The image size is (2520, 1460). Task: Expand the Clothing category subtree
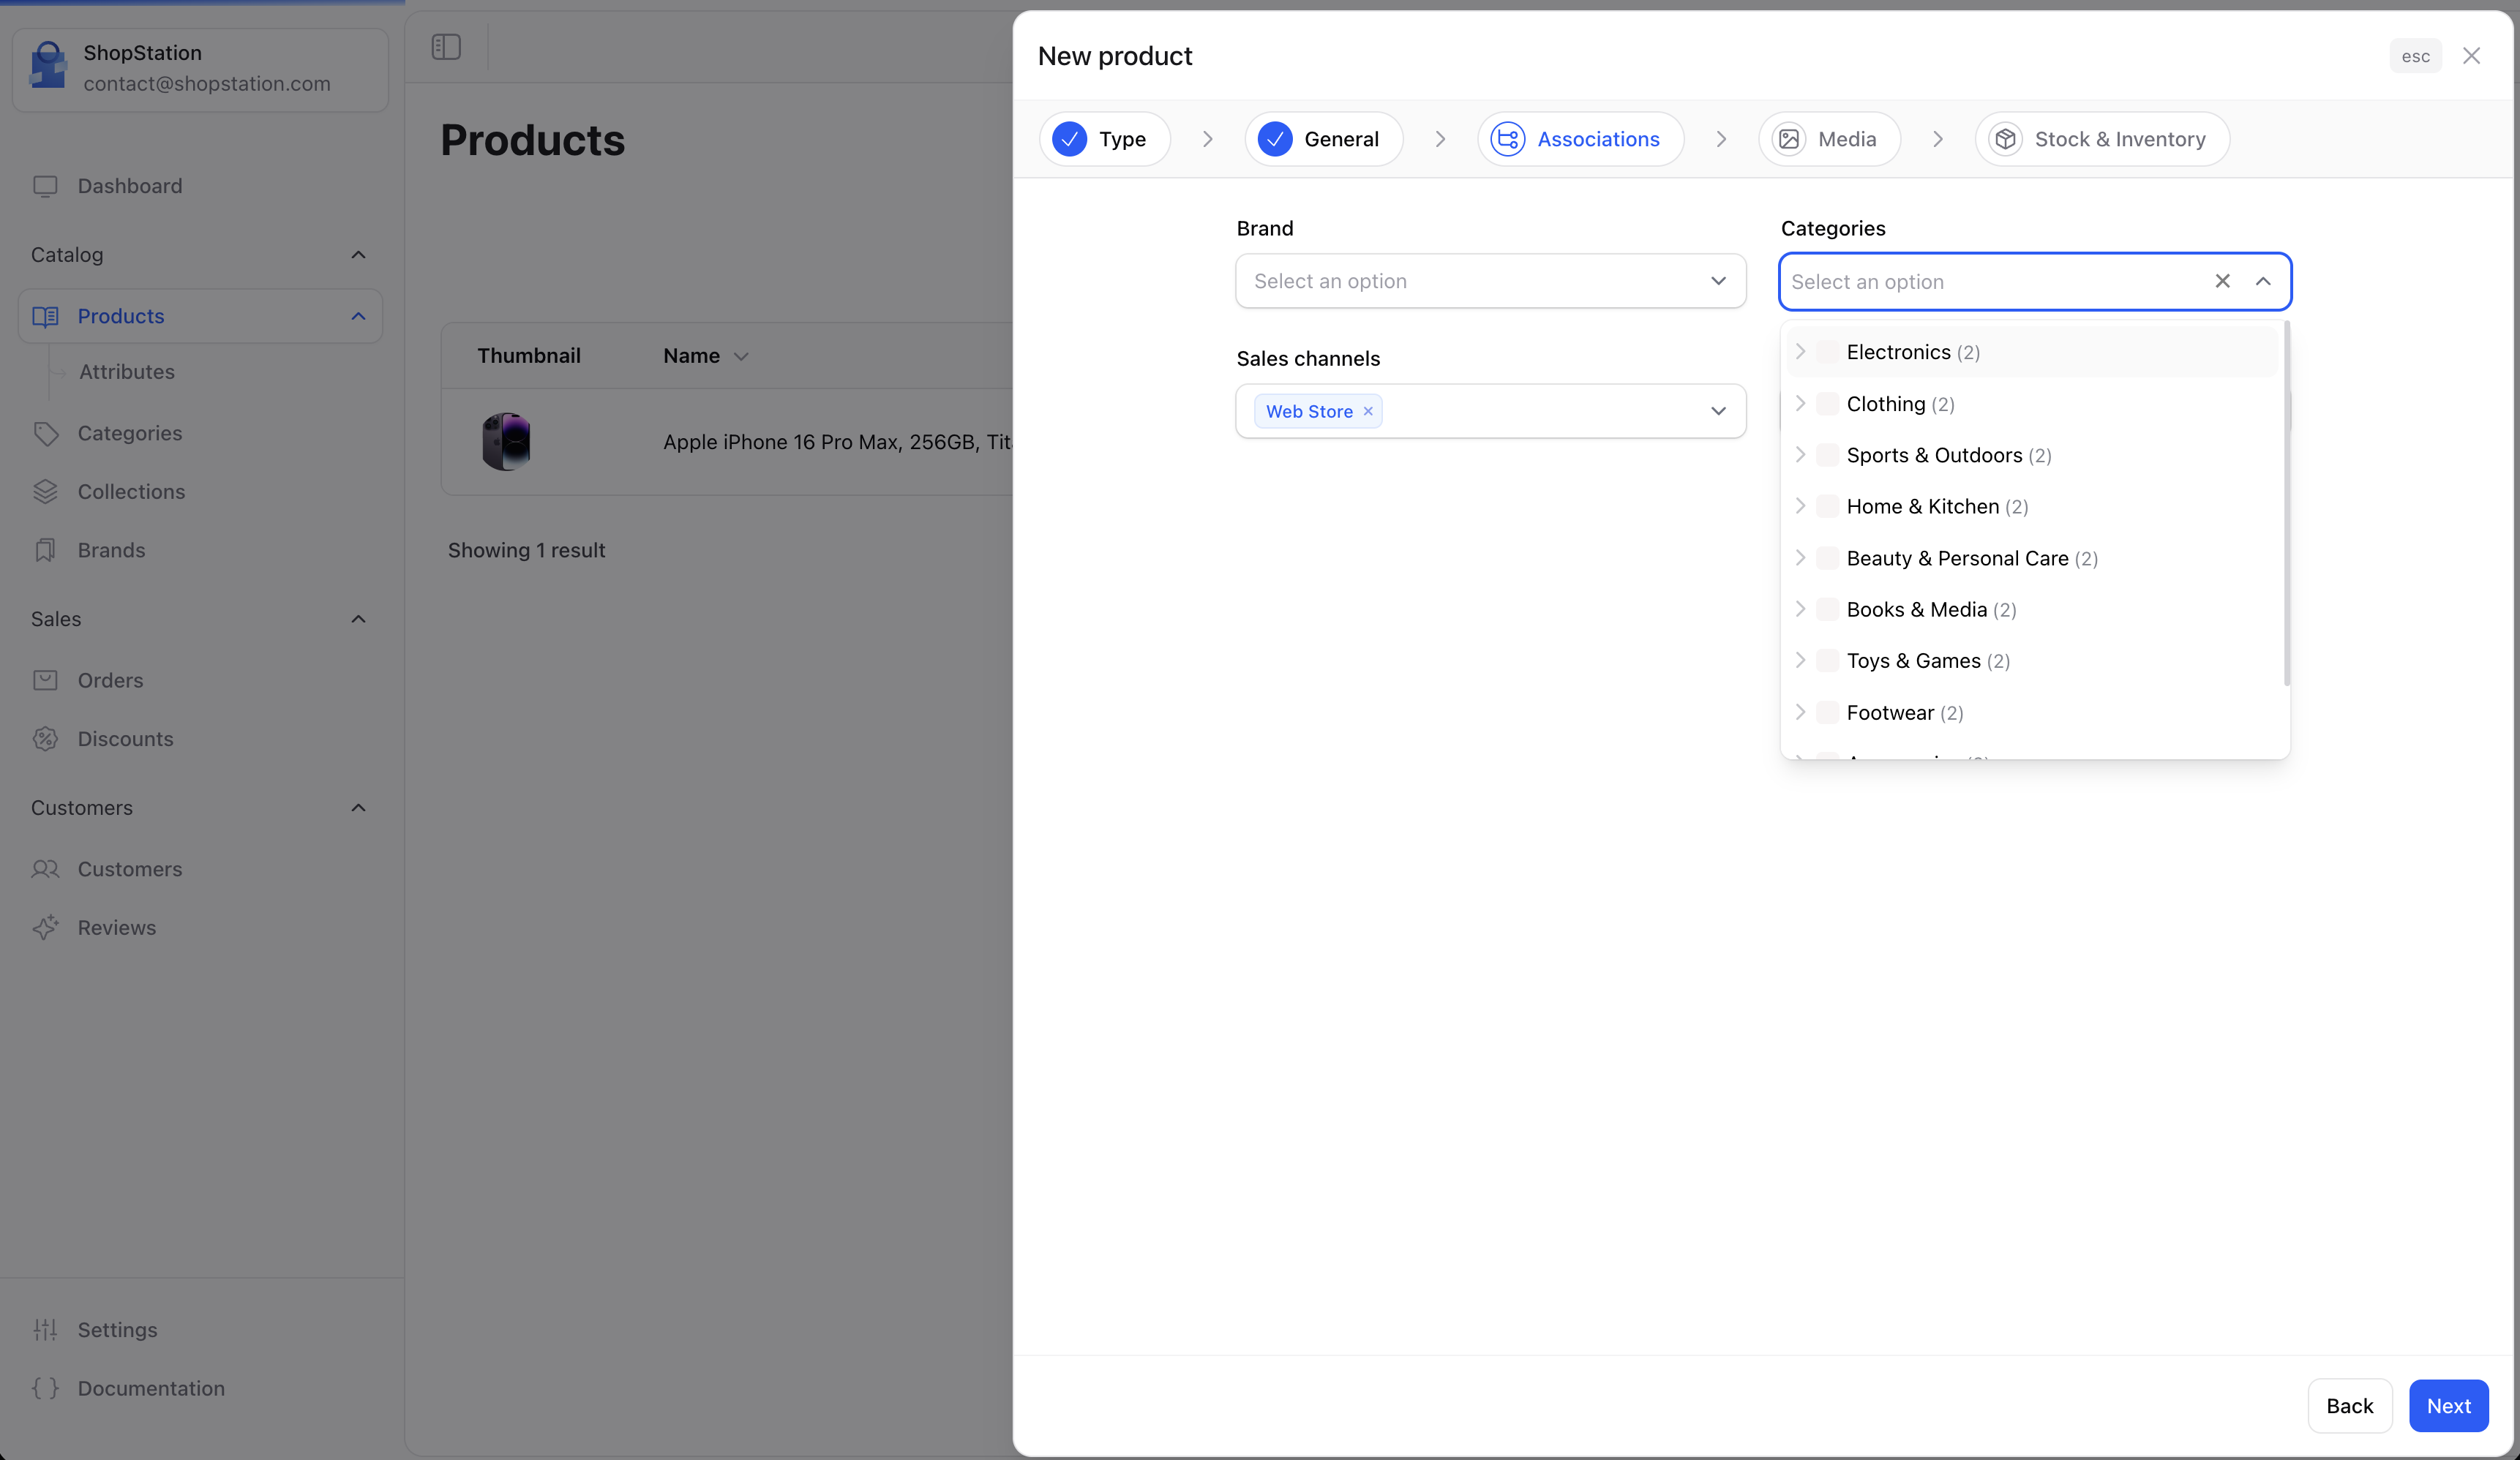1800,403
